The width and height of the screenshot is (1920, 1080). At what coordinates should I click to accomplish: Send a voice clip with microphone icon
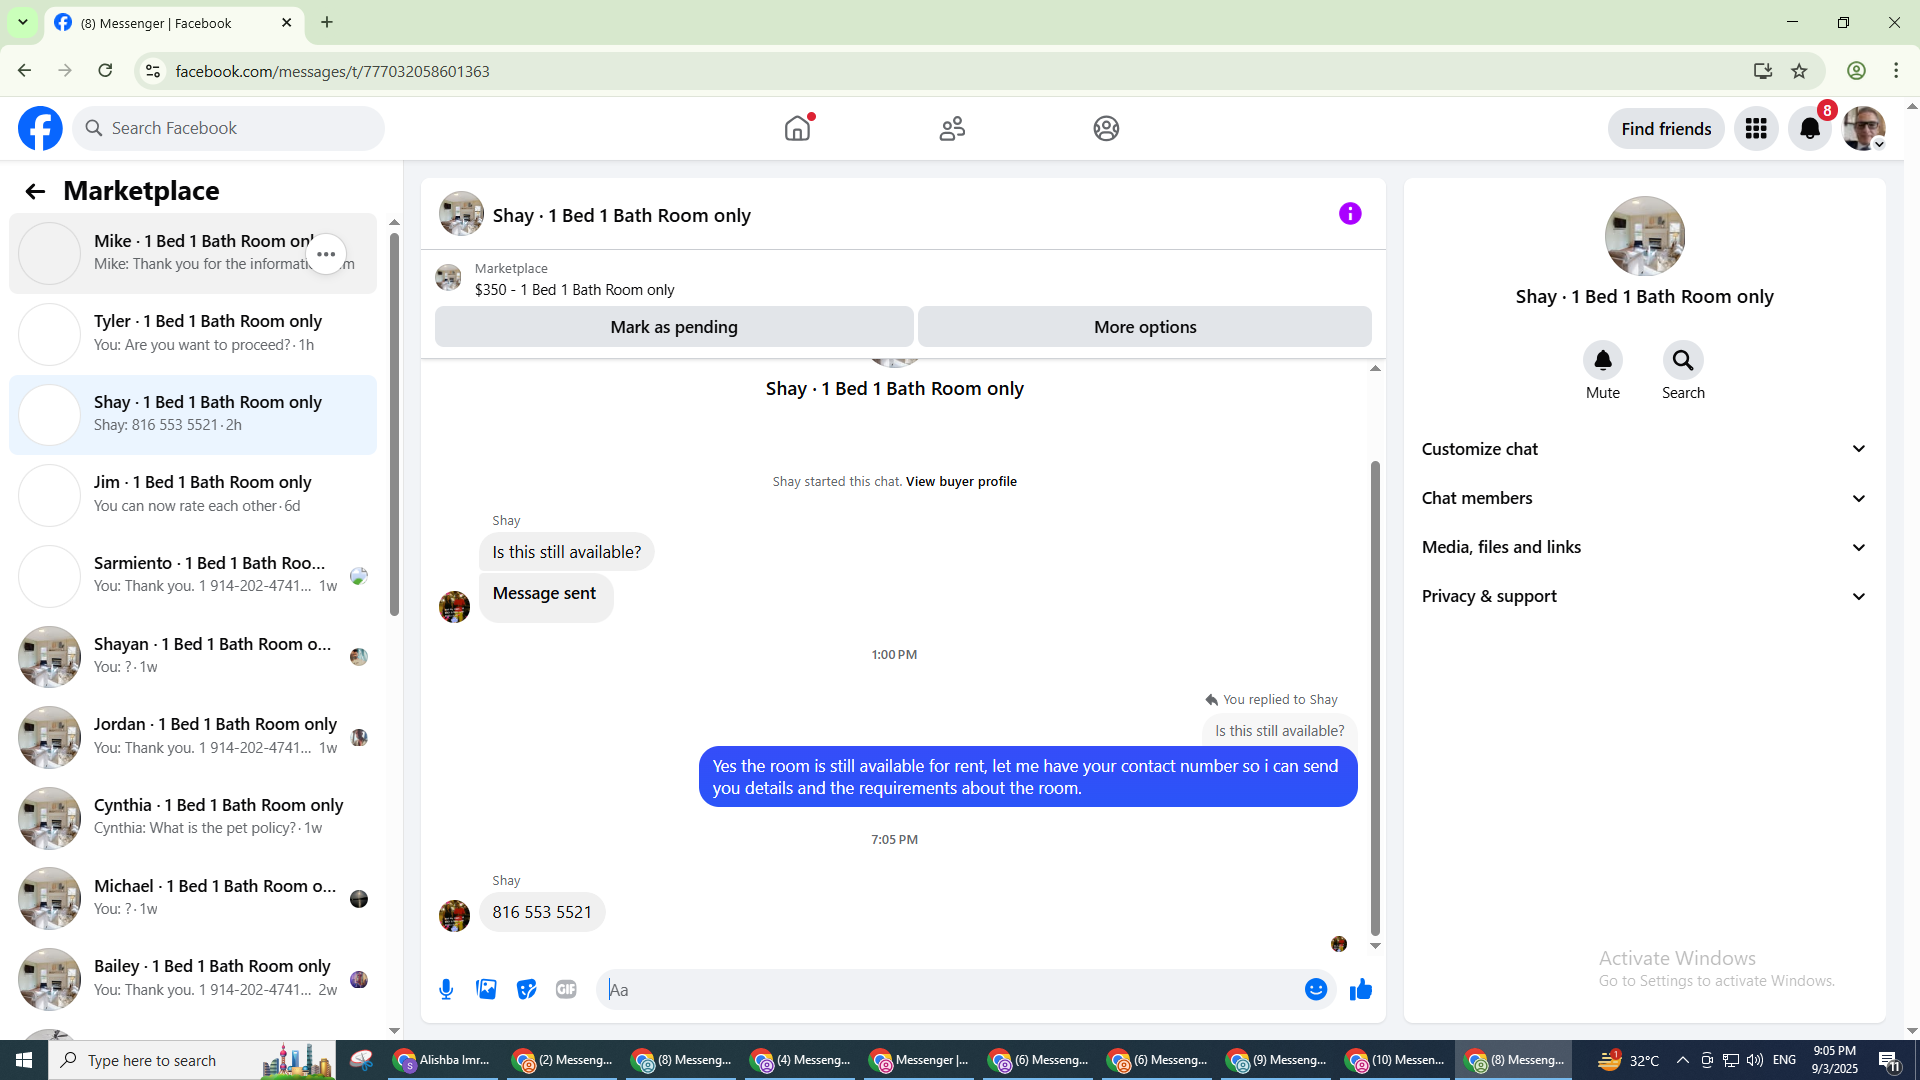446,989
